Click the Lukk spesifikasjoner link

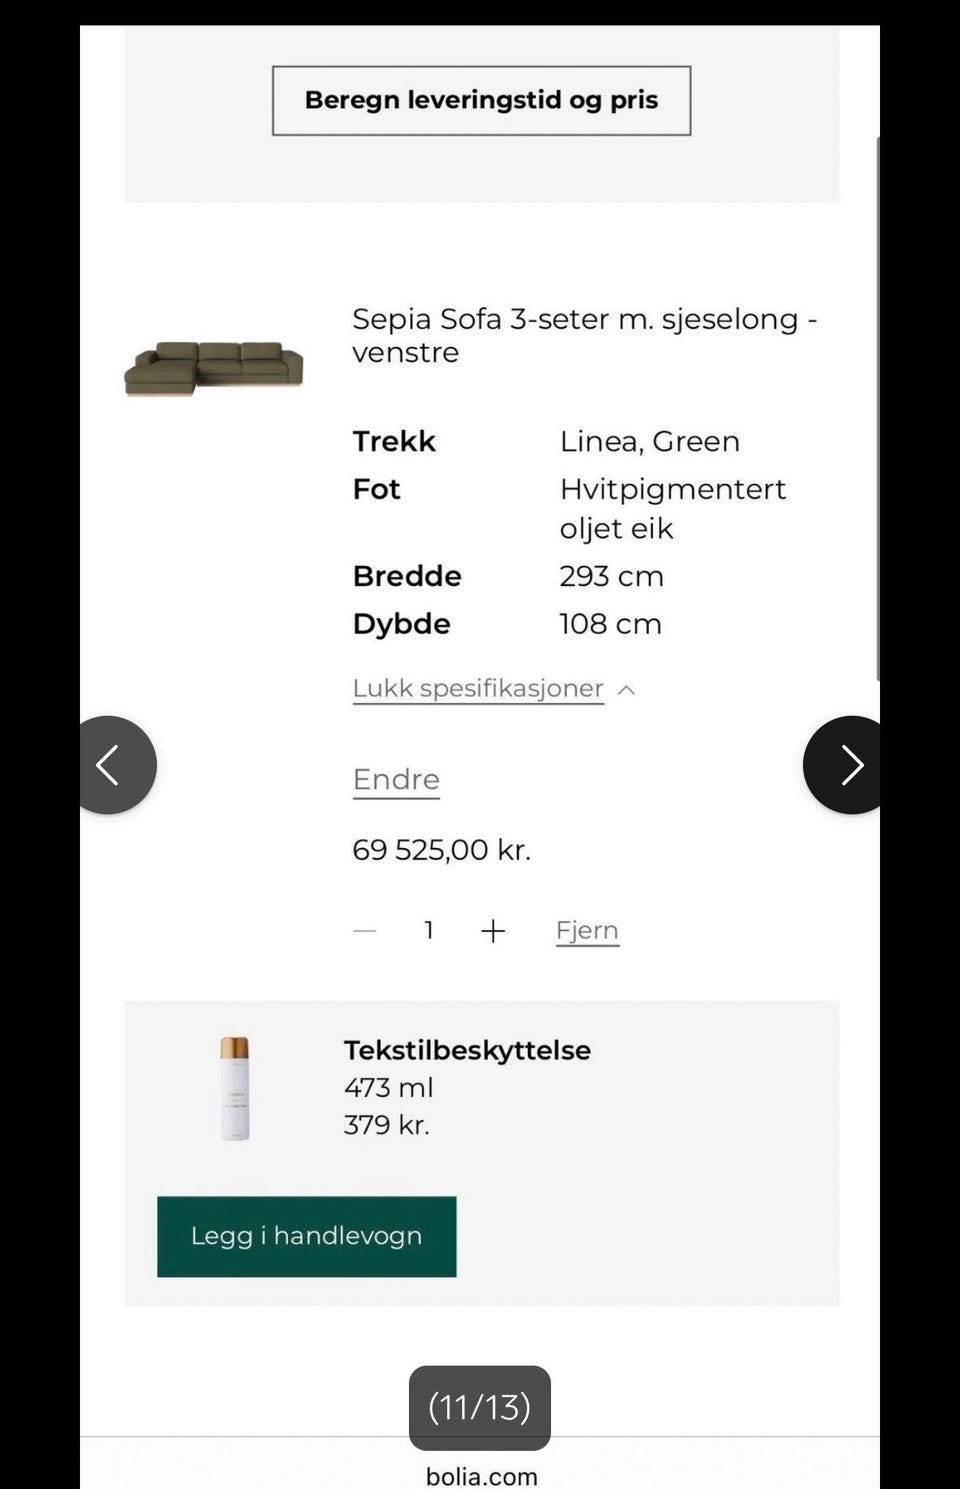tap(478, 689)
